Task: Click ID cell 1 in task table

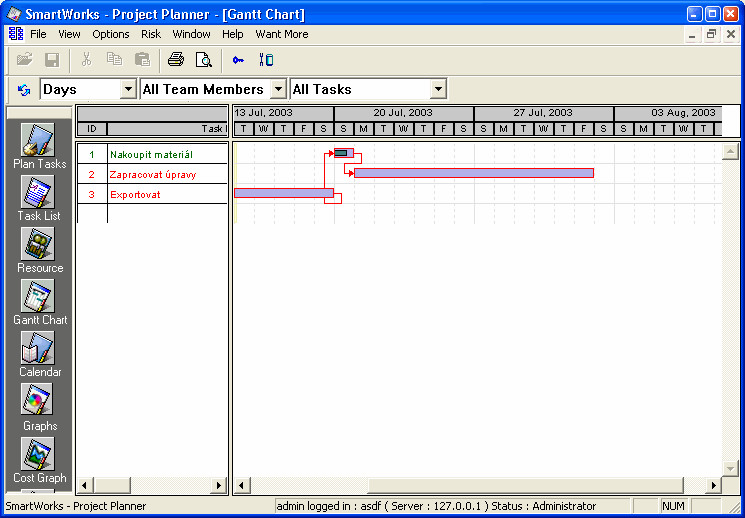Action: 92,154
